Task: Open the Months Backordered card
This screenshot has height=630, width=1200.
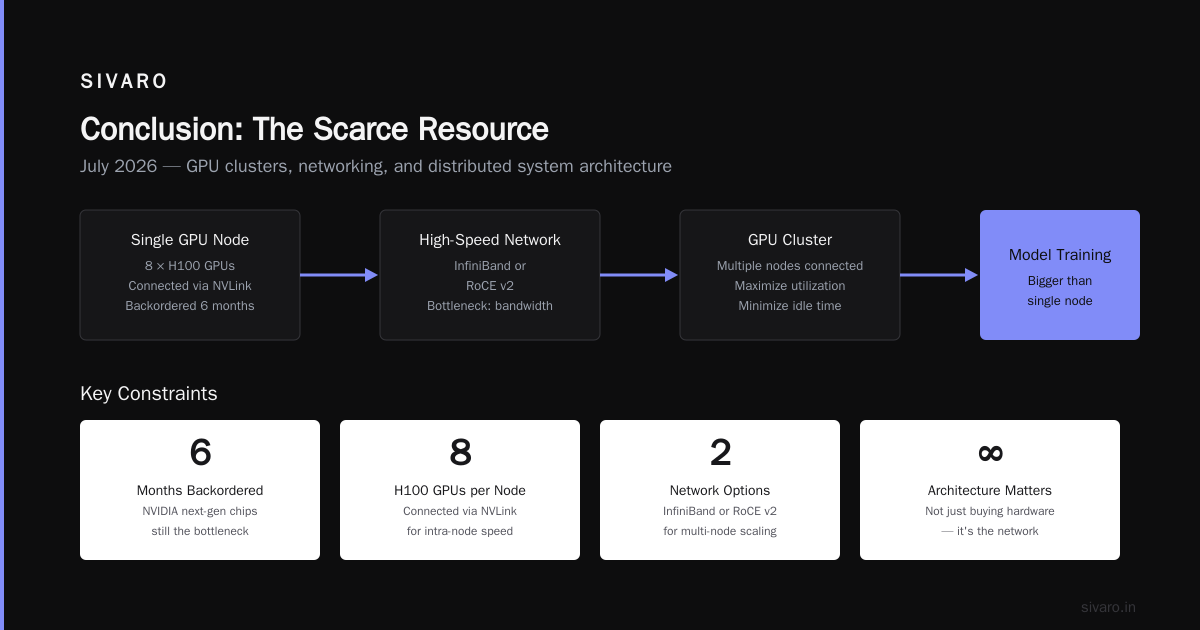Action: click(200, 490)
